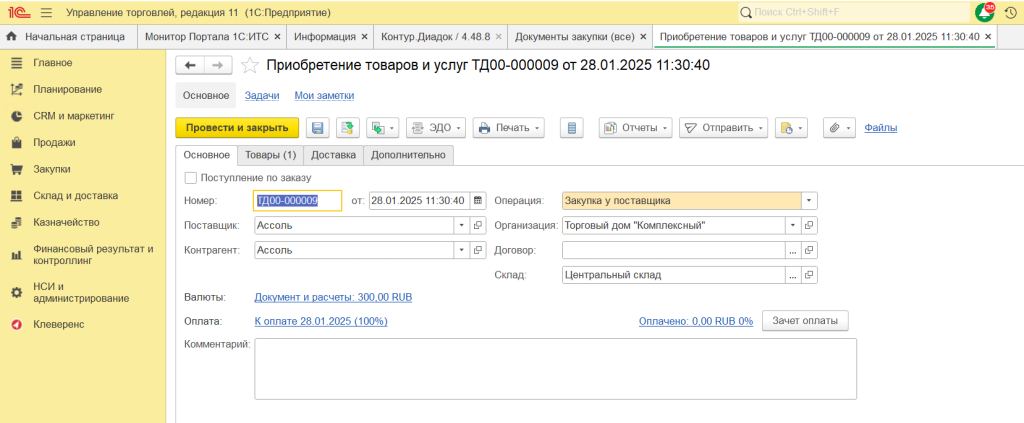The width and height of the screenshot is (1024, 423).
Task: Click the 1C logo icon
Action: (18, 12)
